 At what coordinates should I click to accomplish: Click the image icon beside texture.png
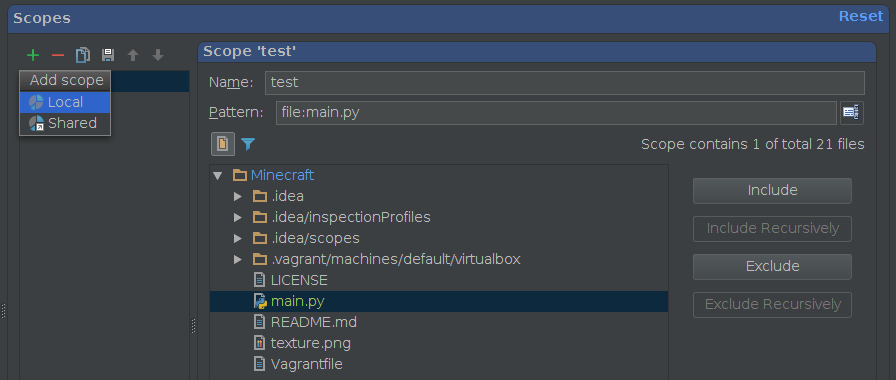tap(260, 343)
